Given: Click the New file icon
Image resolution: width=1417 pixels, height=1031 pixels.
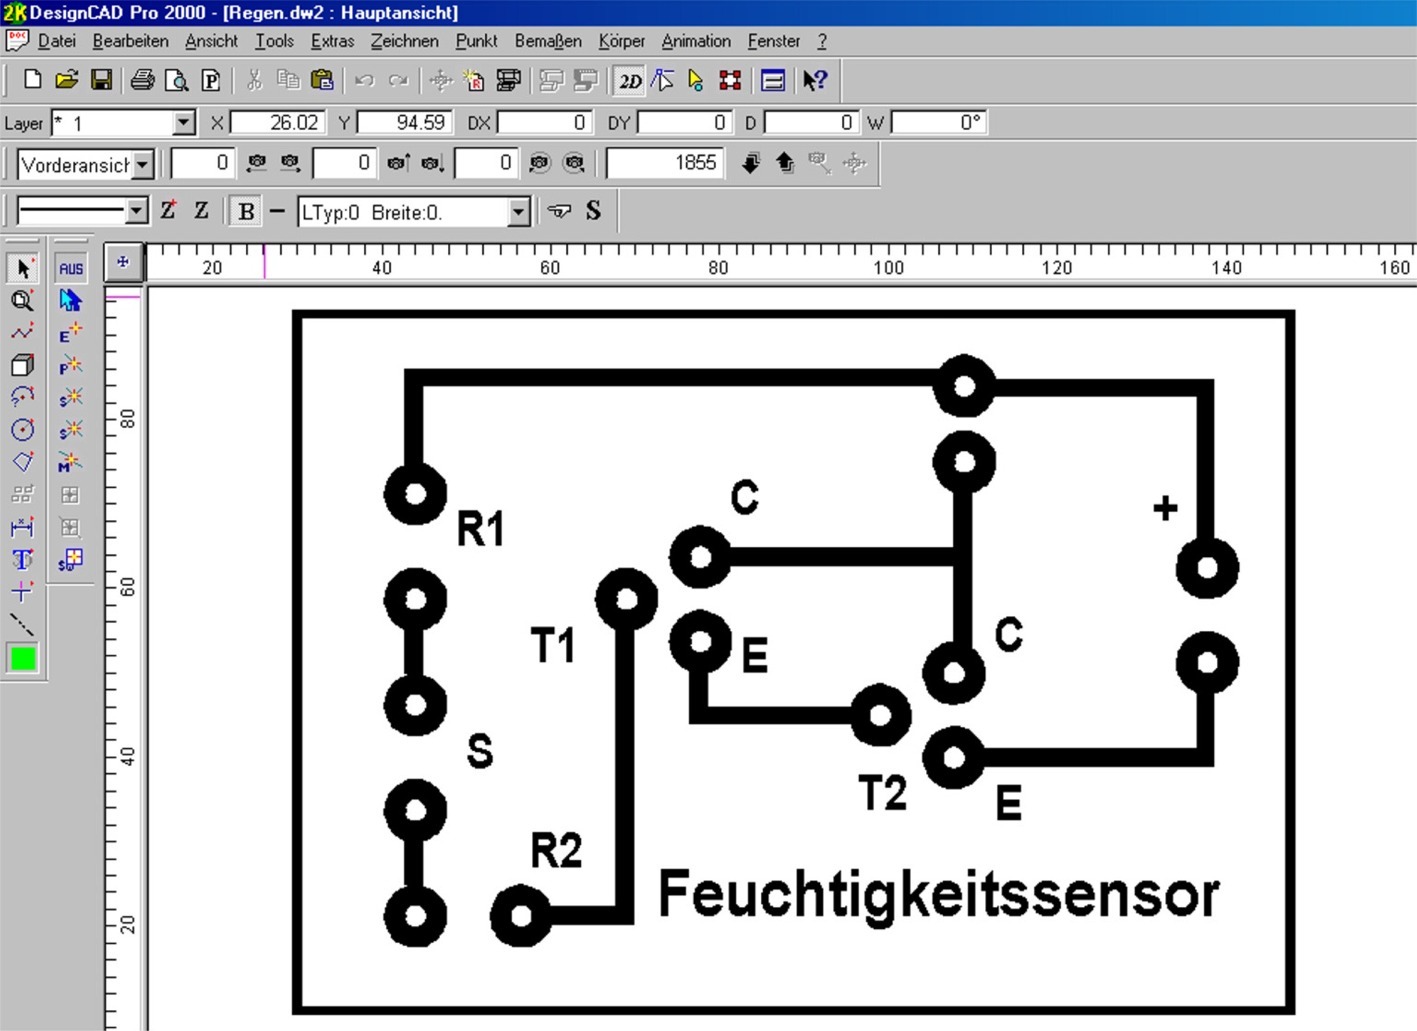Looking at the screenshot, I should click(32, 80).
